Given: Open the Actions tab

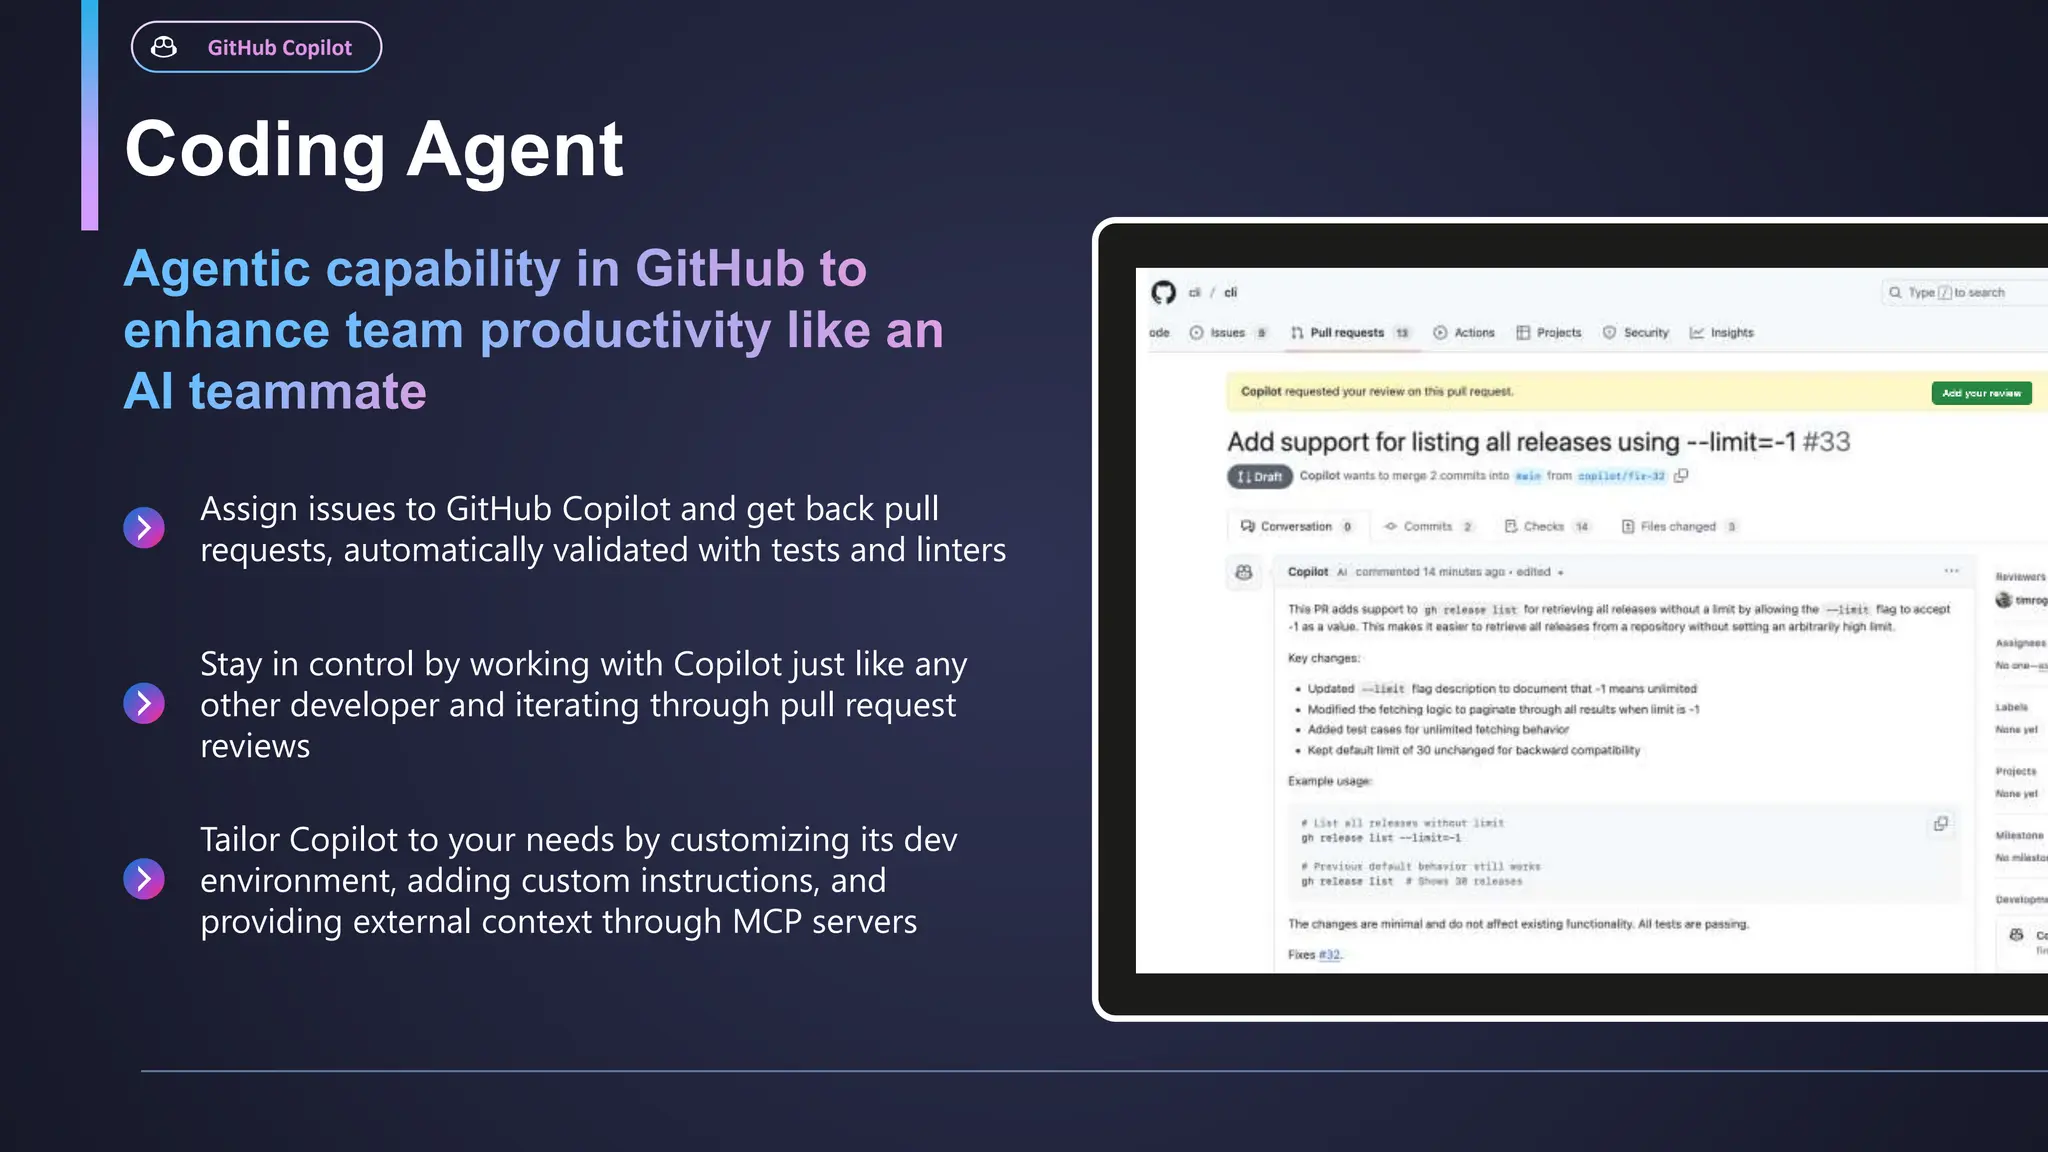Looking at the screenshot, I should [x=1464, y=333].
